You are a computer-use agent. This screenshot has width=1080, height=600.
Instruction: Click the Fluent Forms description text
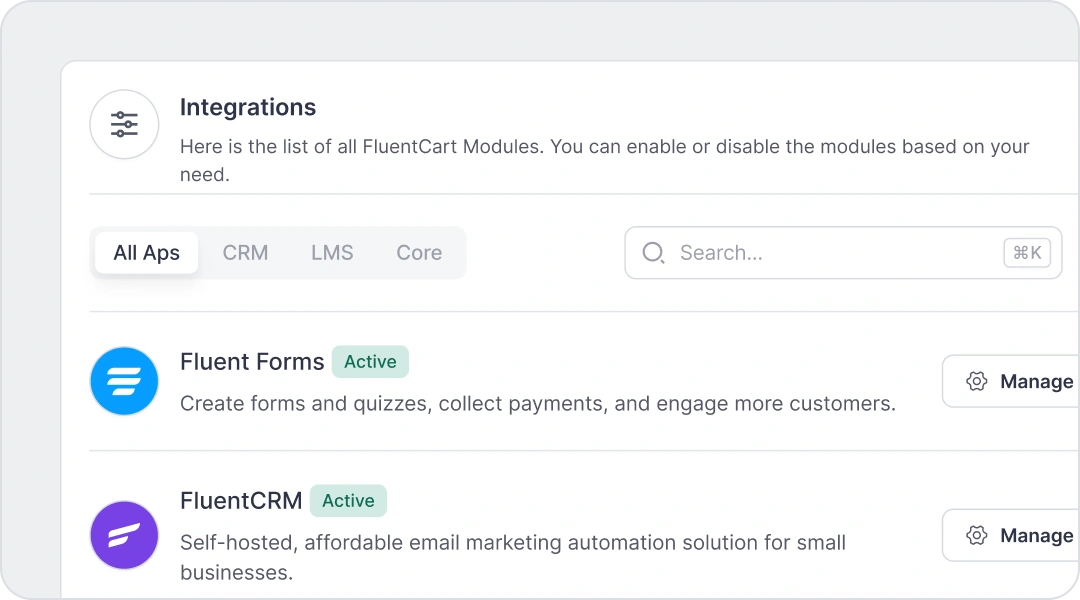point(537,403)
